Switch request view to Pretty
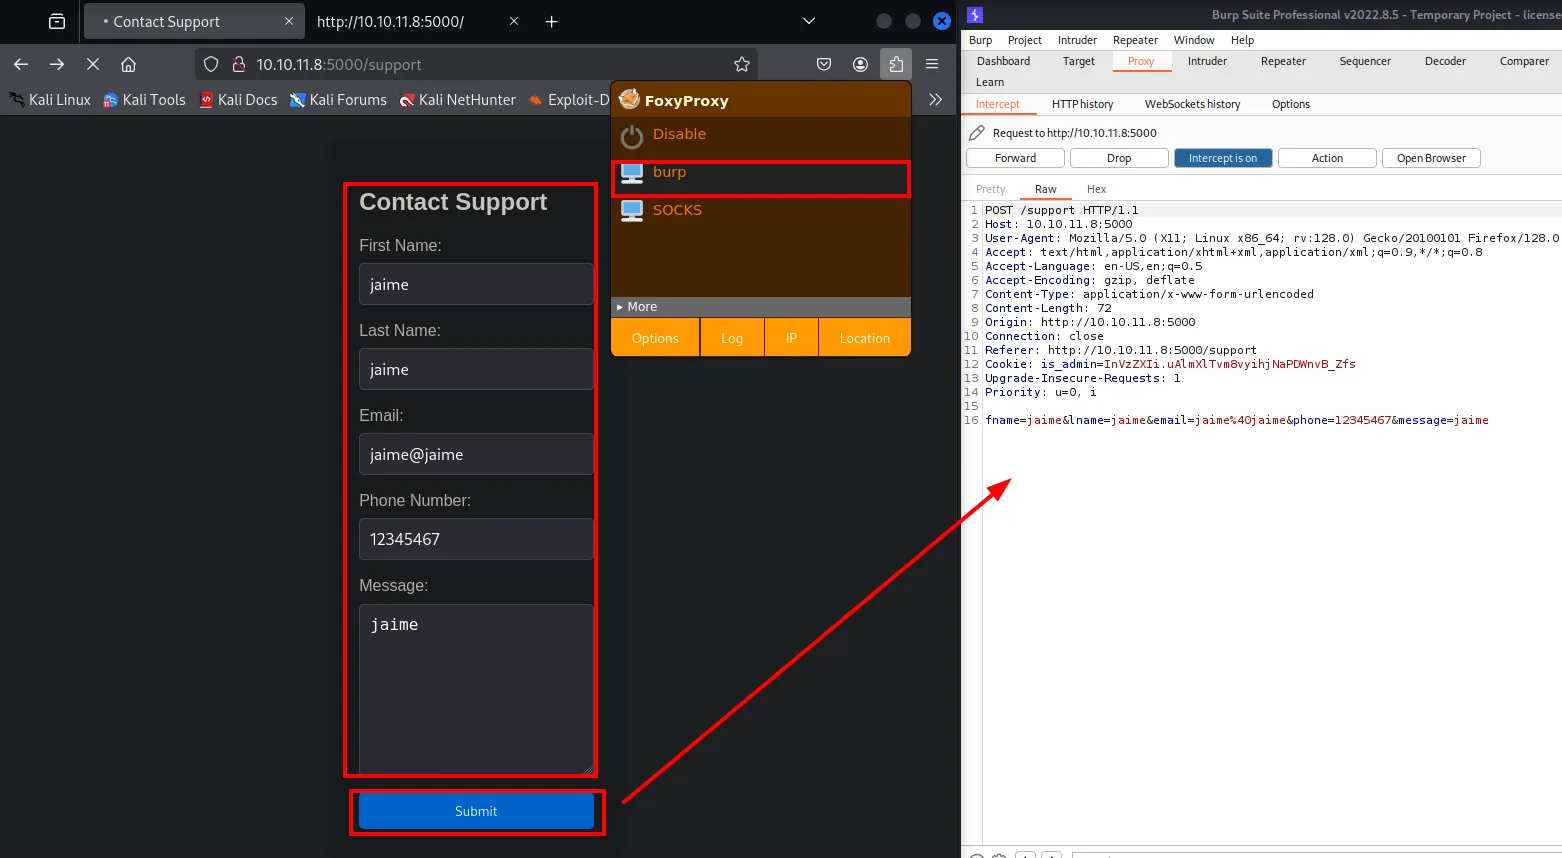The width and height of the screenshot is (1562, 858). pos(991,189)
